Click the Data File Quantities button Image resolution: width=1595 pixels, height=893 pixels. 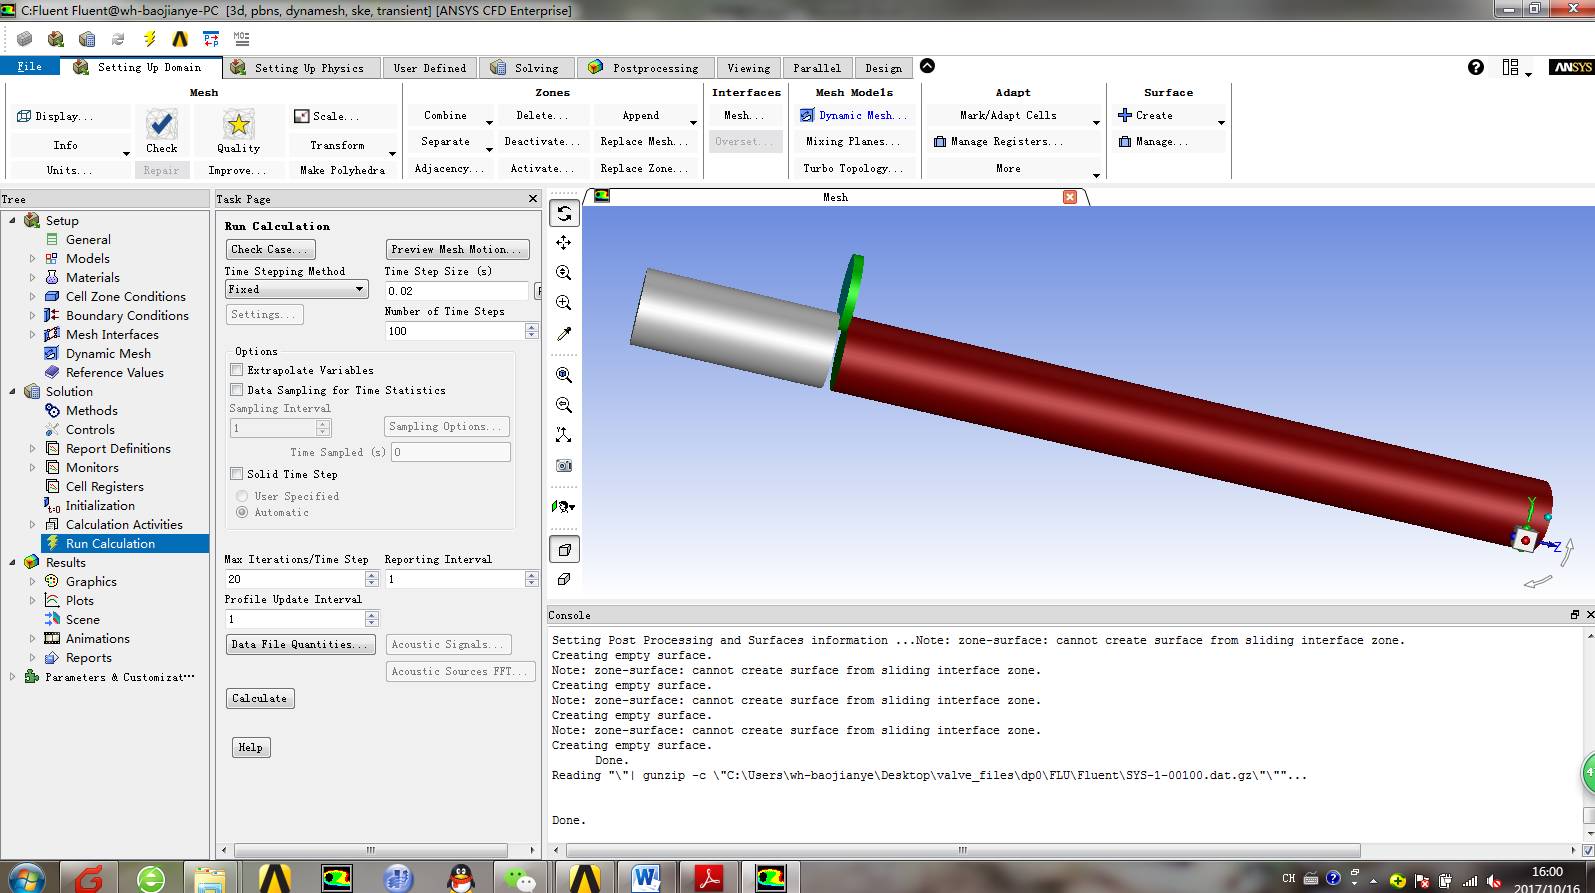[301, 644]
